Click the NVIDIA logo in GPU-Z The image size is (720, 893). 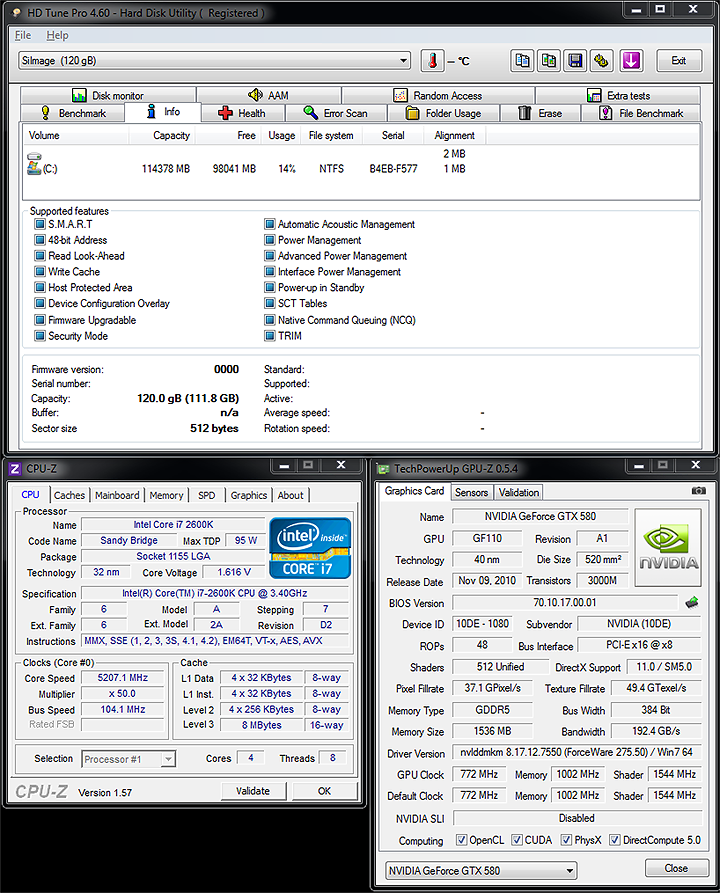(x=668, y=547)
